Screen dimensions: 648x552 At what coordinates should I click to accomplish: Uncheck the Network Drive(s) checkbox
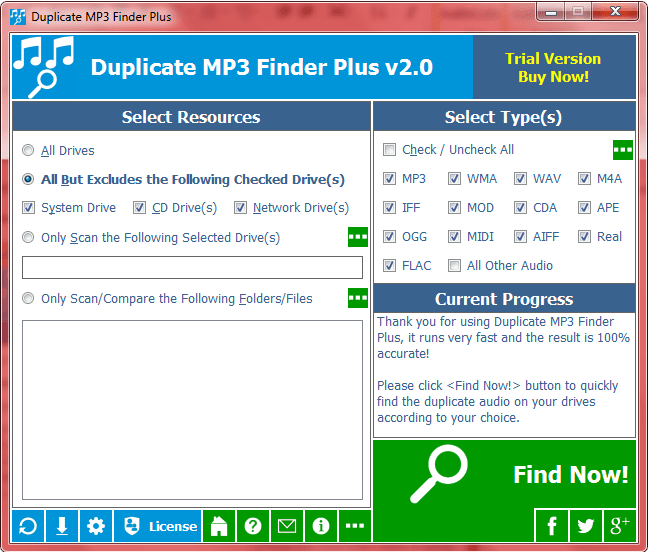coord(241,207)
